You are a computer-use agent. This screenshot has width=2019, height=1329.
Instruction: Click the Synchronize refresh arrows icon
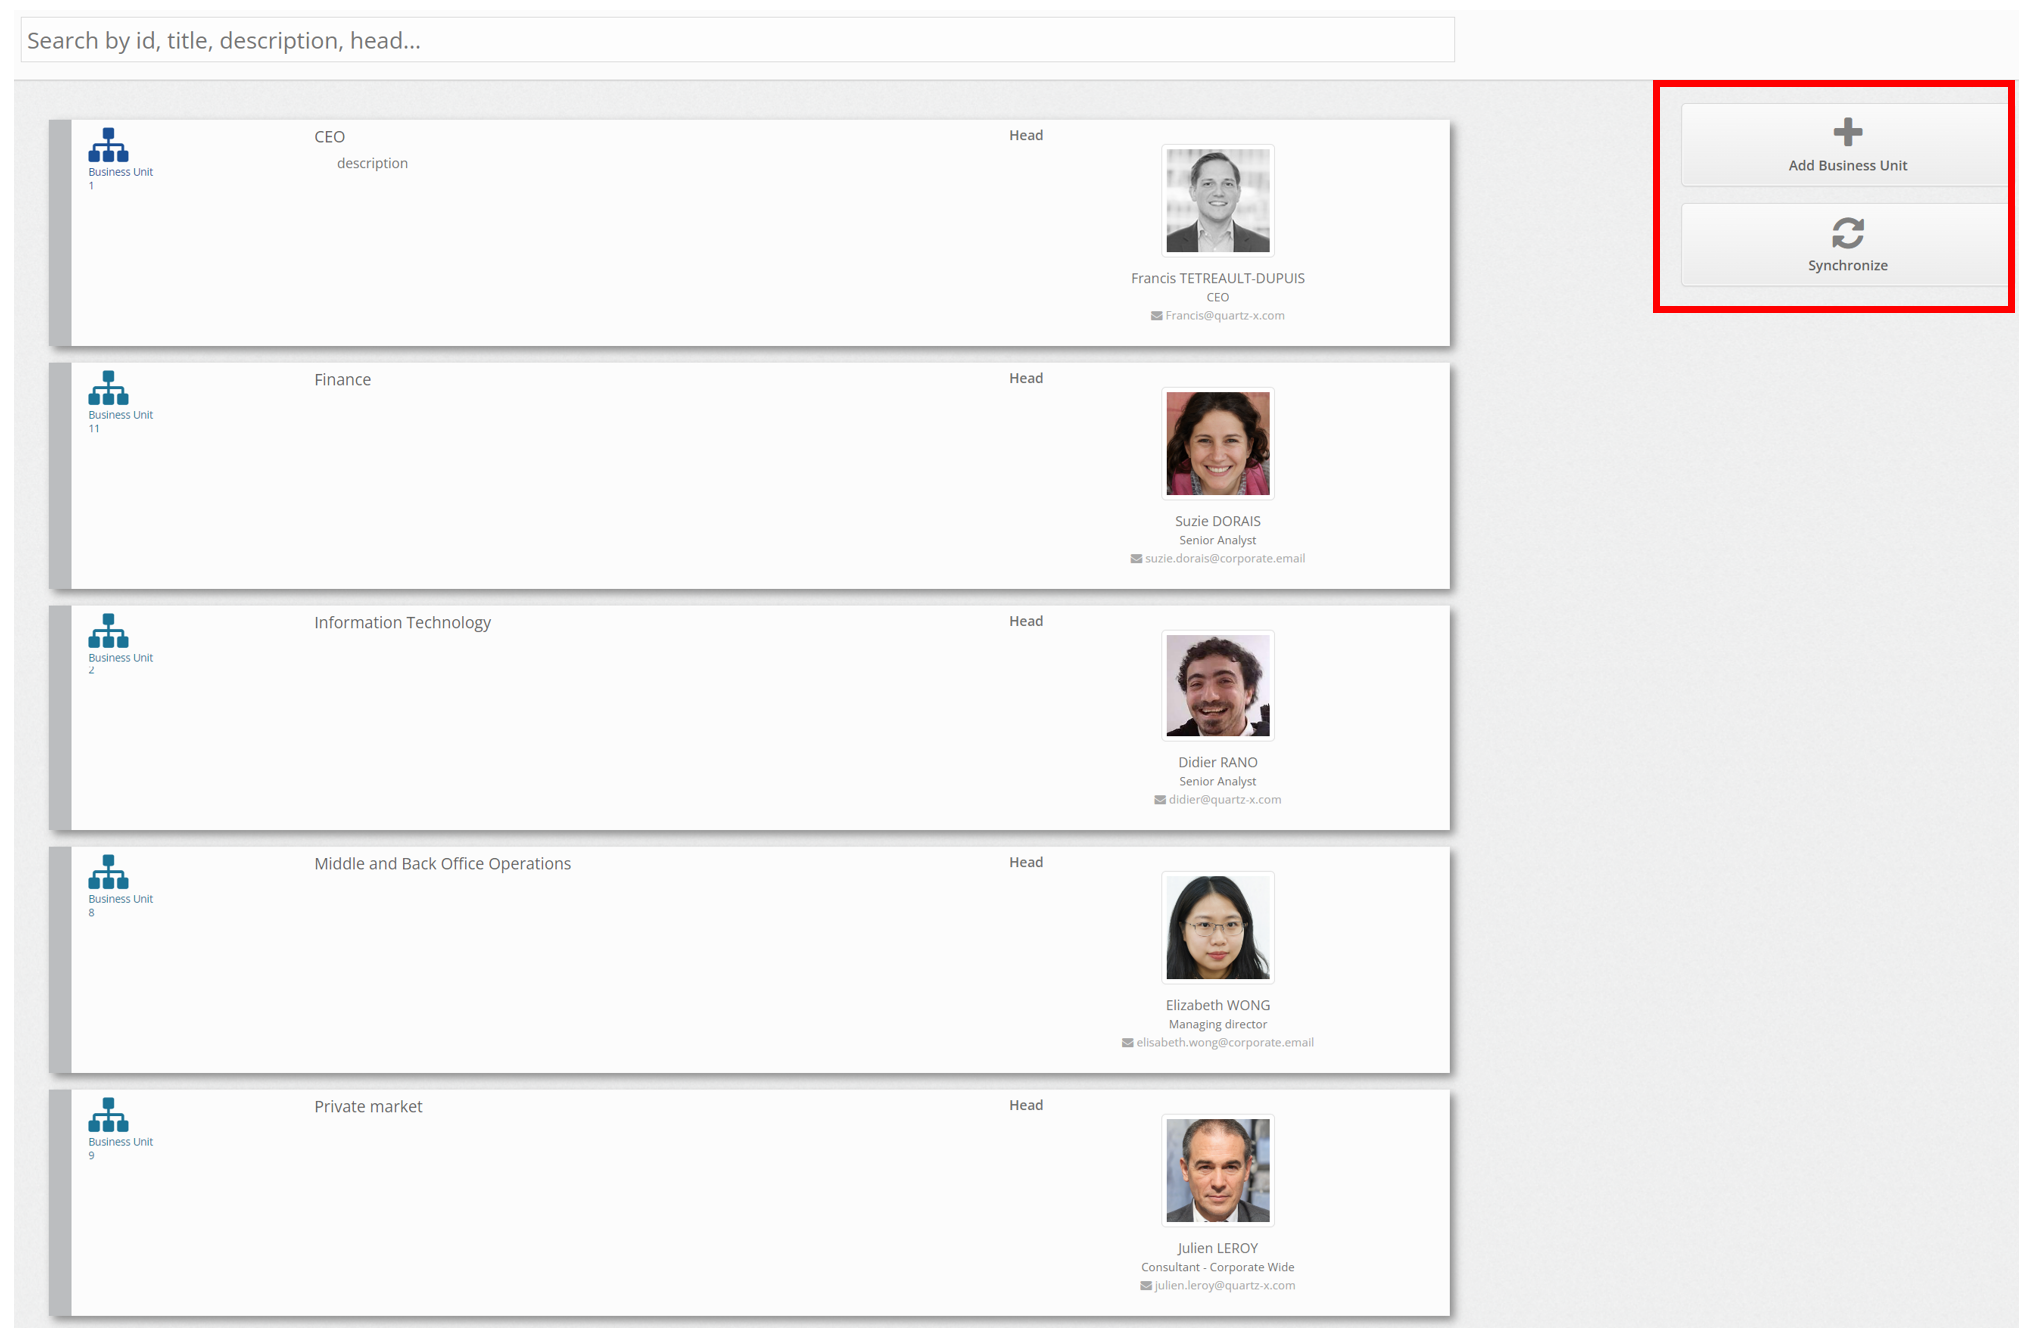[x=1847, y=233]
